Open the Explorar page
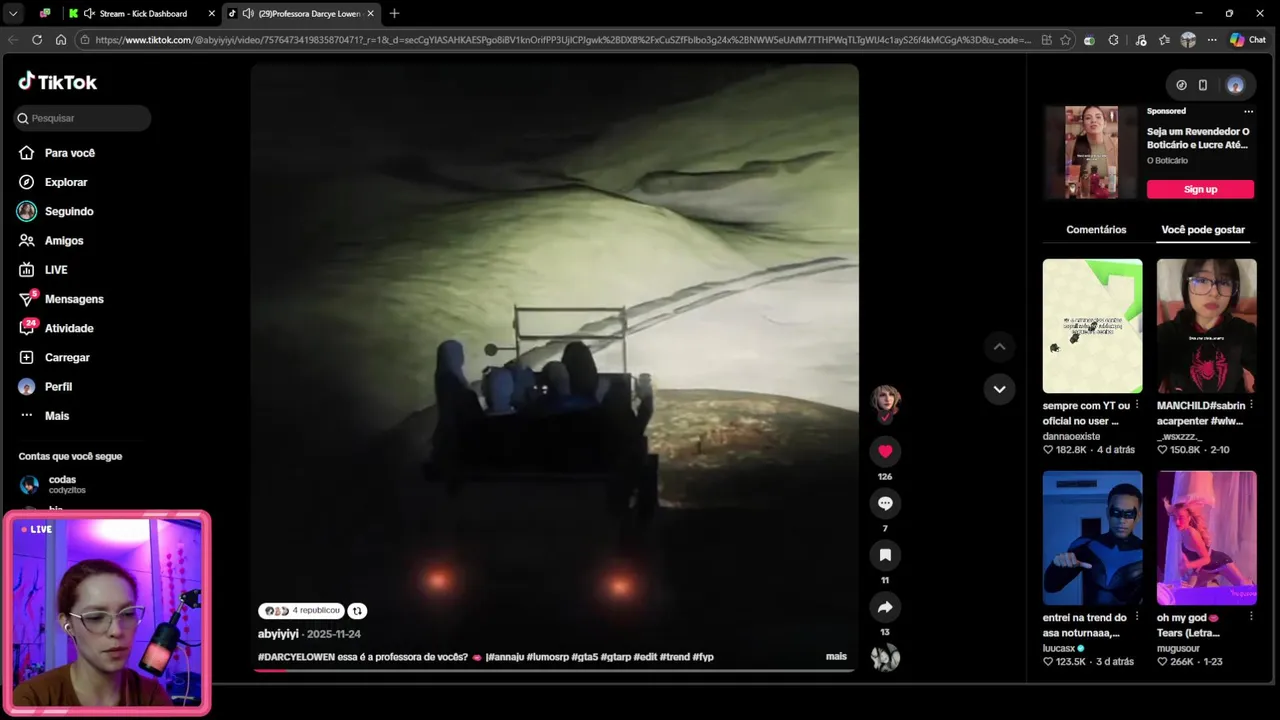1280x720 pixels. pos(66,182)
